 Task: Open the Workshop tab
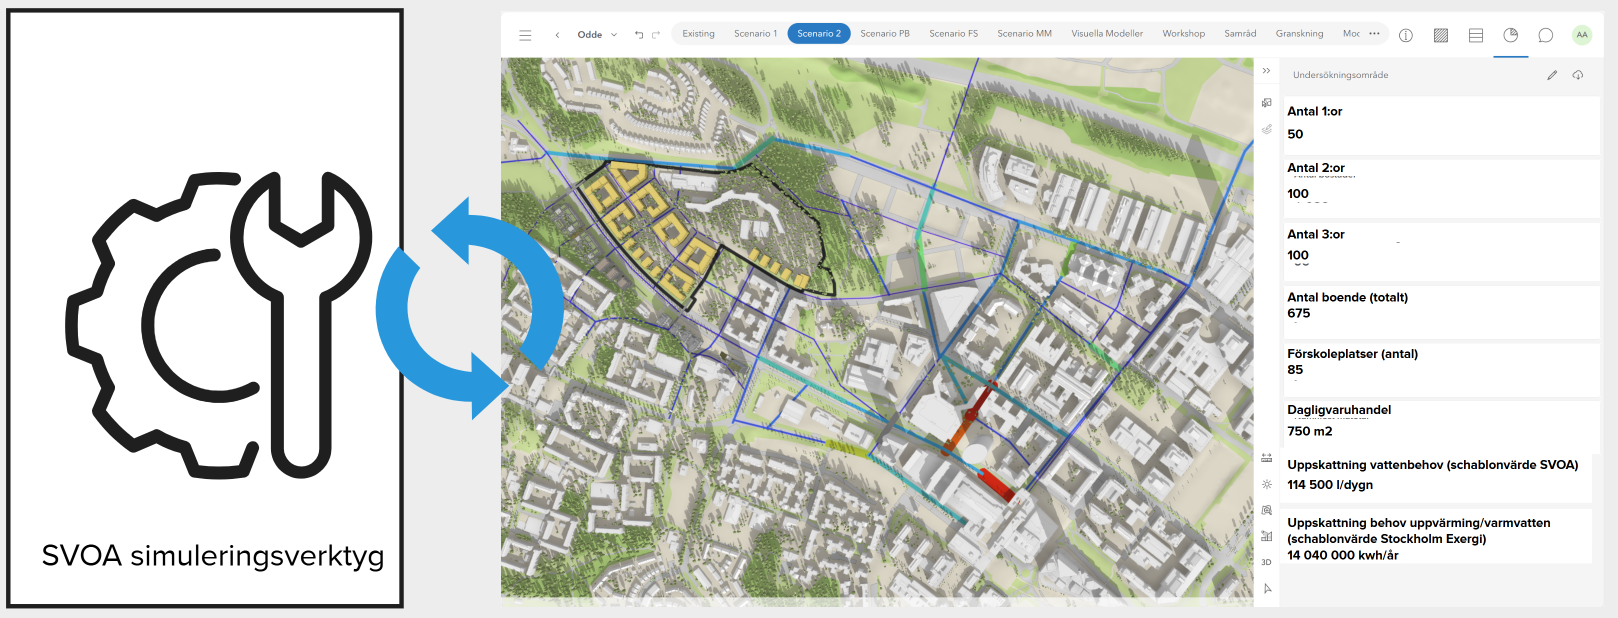click(x=1183, y=34)
